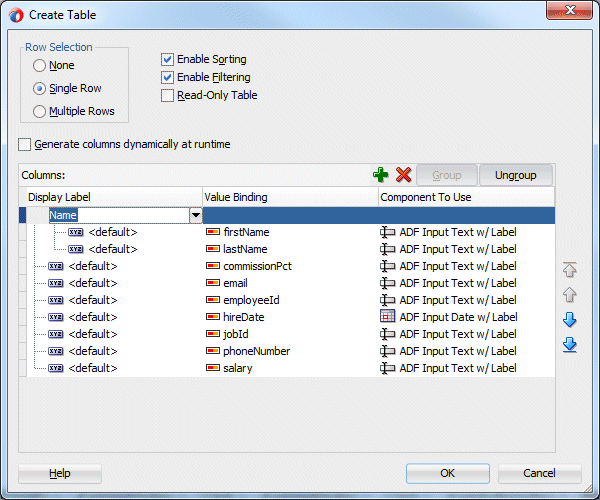Select the email value binding cell
This screenshot has height=500, width=600.
pos(290,283)
